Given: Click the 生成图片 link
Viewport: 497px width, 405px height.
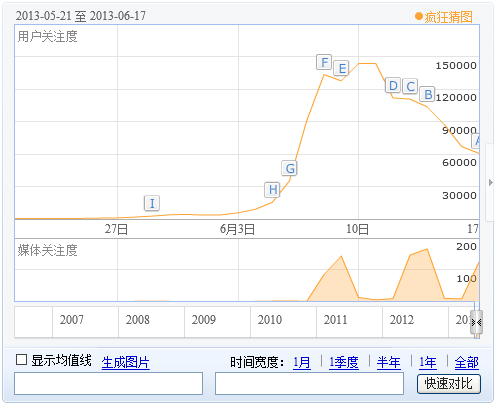Looking at the screenshot, I should [x=125, y=362].
